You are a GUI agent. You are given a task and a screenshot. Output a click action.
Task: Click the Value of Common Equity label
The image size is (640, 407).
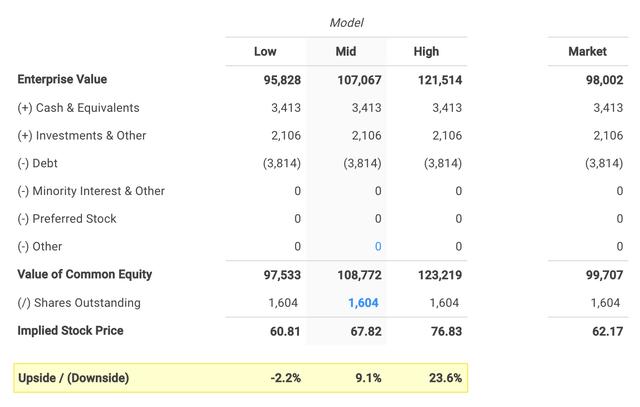[85, 274]
